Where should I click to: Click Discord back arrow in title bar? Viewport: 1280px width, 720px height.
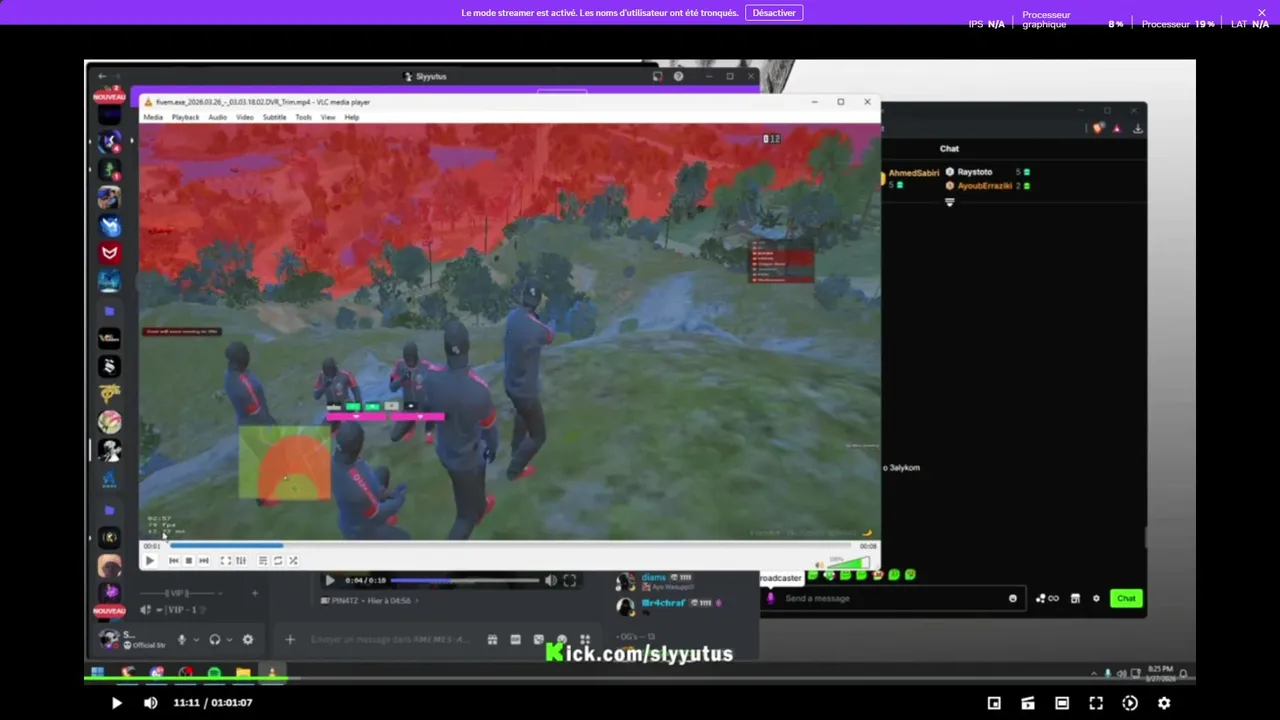pyautogui.click(x=102, y=76)
